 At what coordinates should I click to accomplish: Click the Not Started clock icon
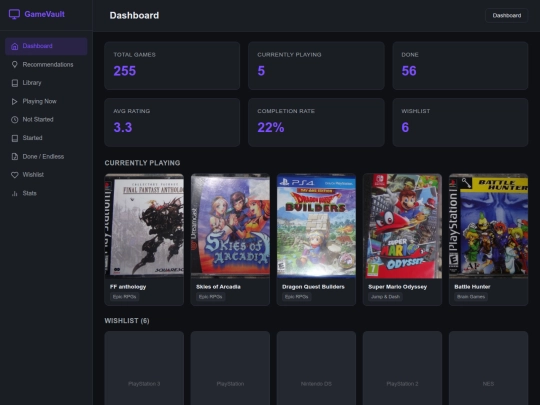[x=14, y=120]
